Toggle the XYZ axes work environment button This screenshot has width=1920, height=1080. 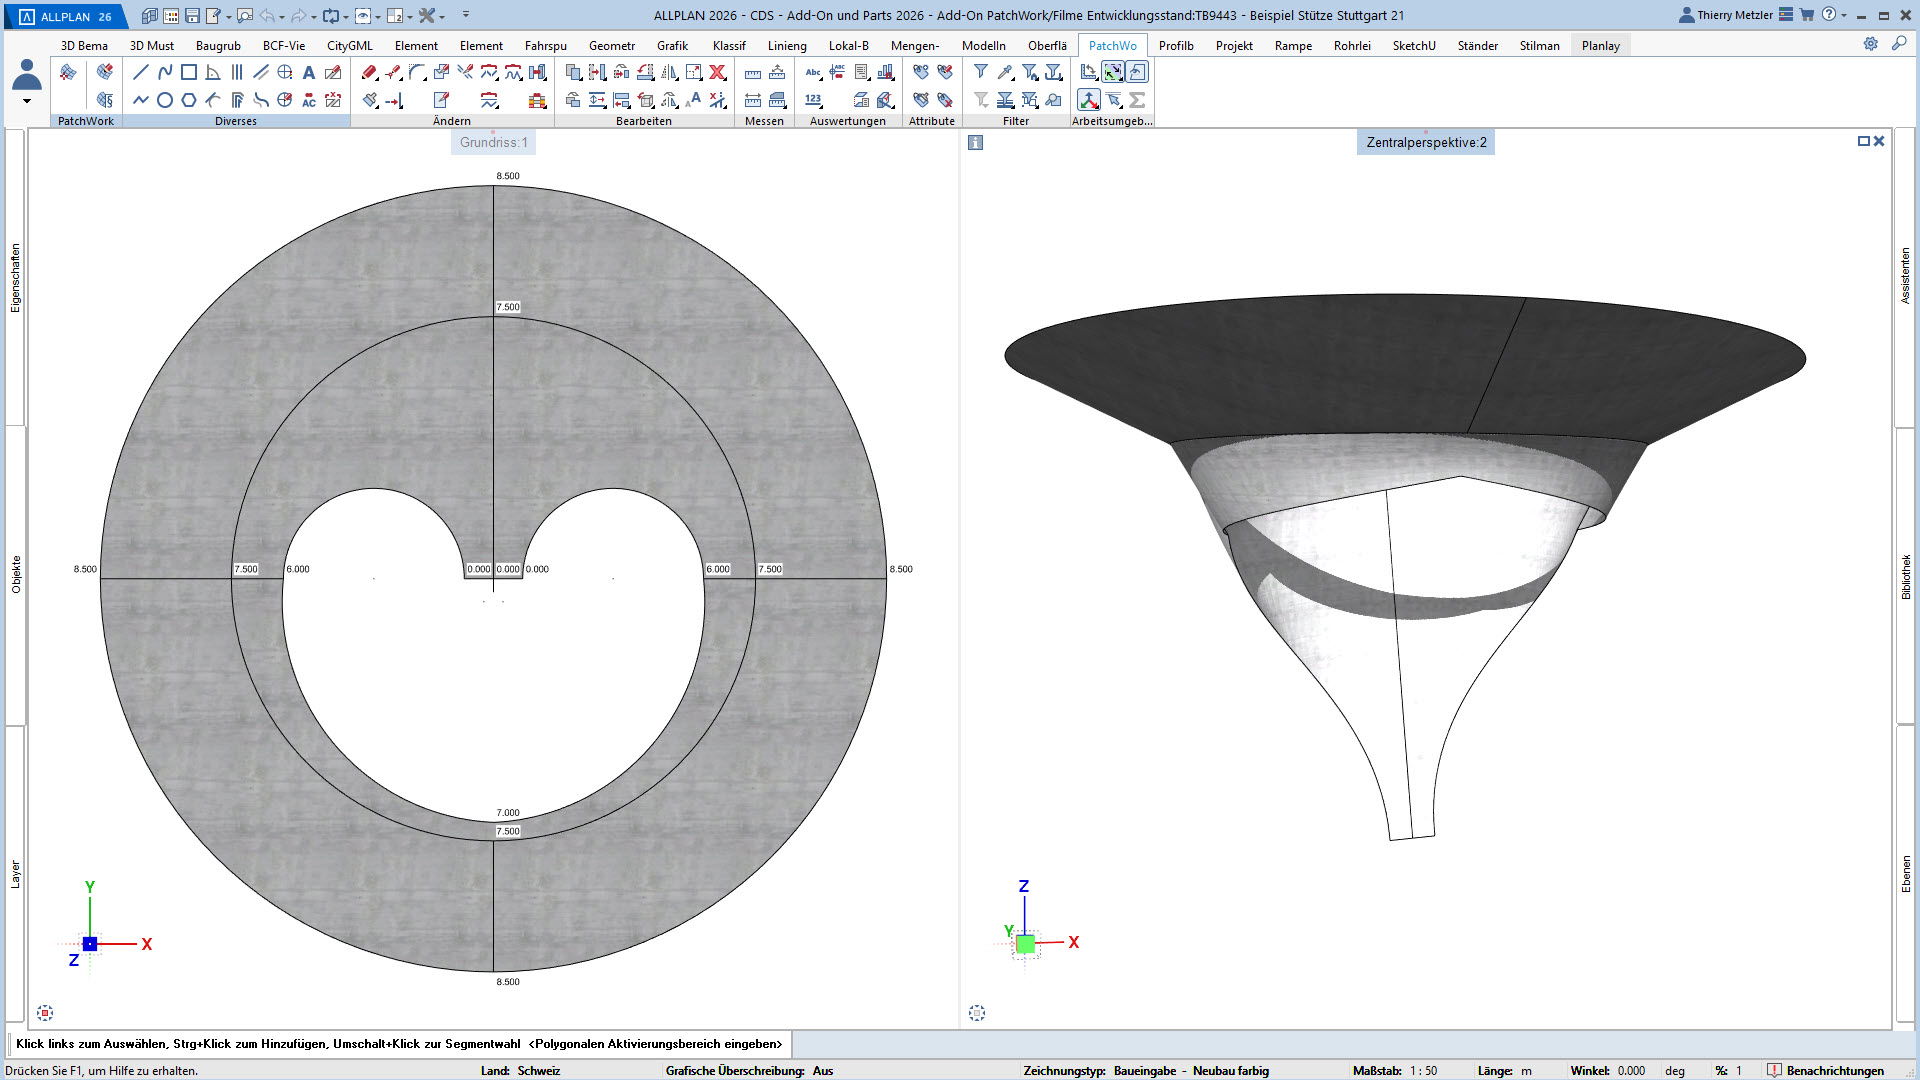[1089, 100]
